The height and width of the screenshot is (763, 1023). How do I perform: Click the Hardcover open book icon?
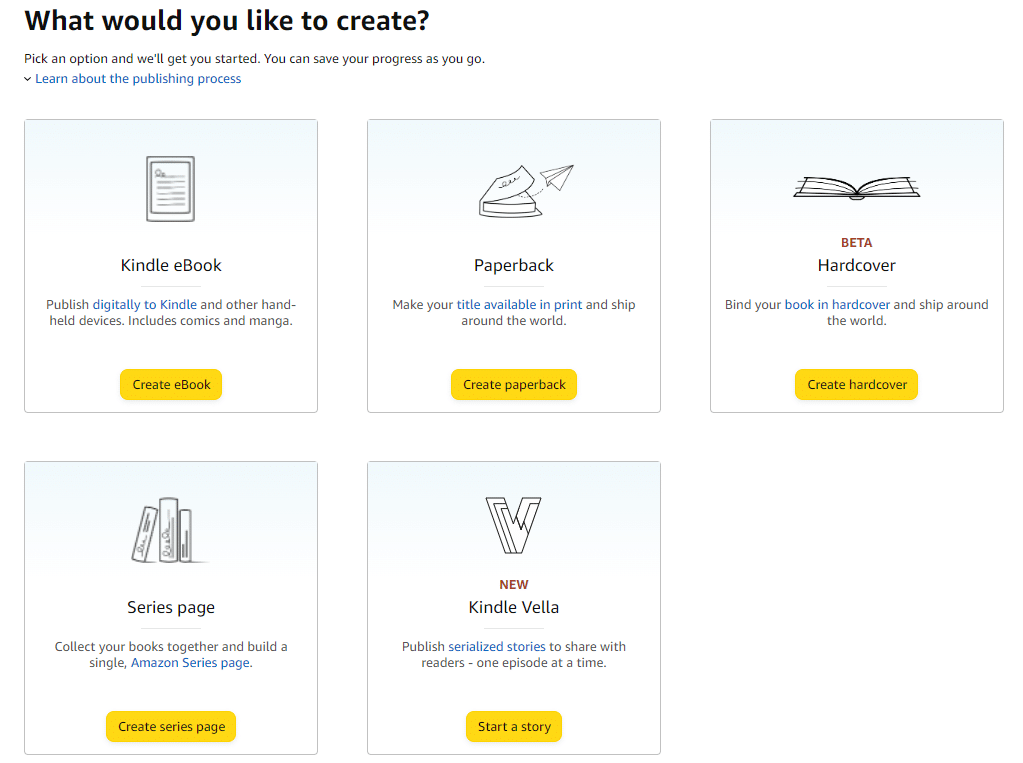pyautogui.click(x=856, y=187)
